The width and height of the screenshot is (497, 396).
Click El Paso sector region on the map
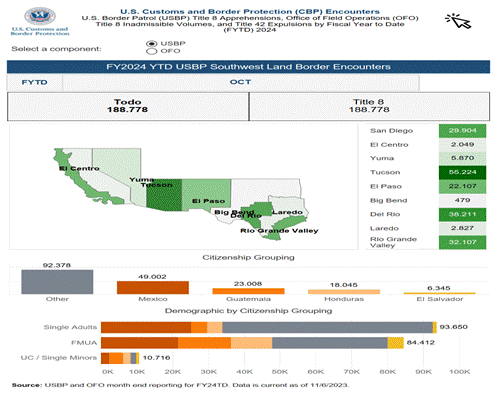point(207,192)
